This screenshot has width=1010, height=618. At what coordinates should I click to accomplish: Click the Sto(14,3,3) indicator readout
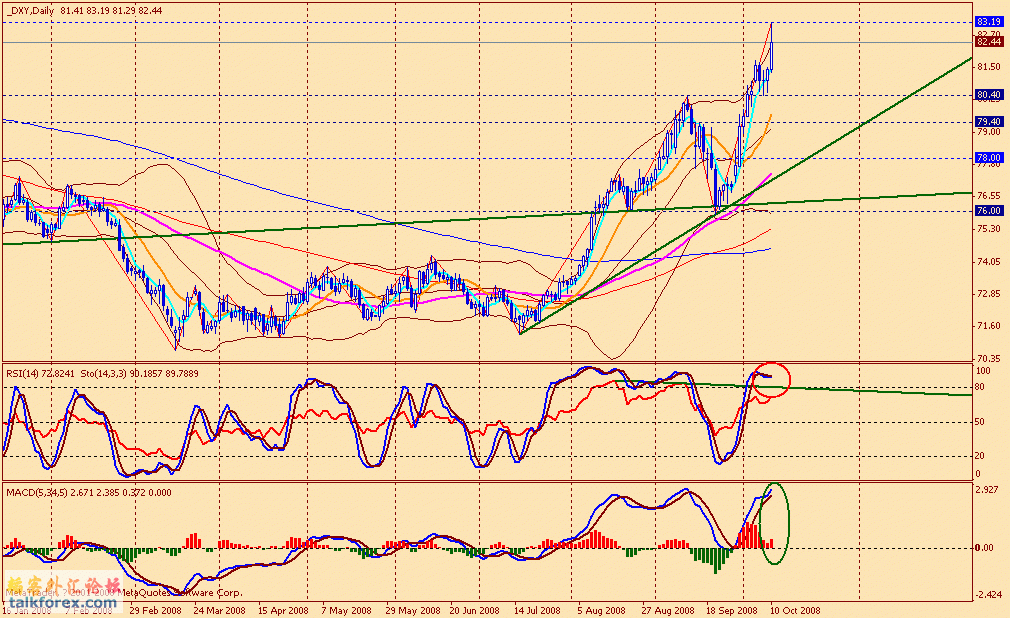(140, 373)
